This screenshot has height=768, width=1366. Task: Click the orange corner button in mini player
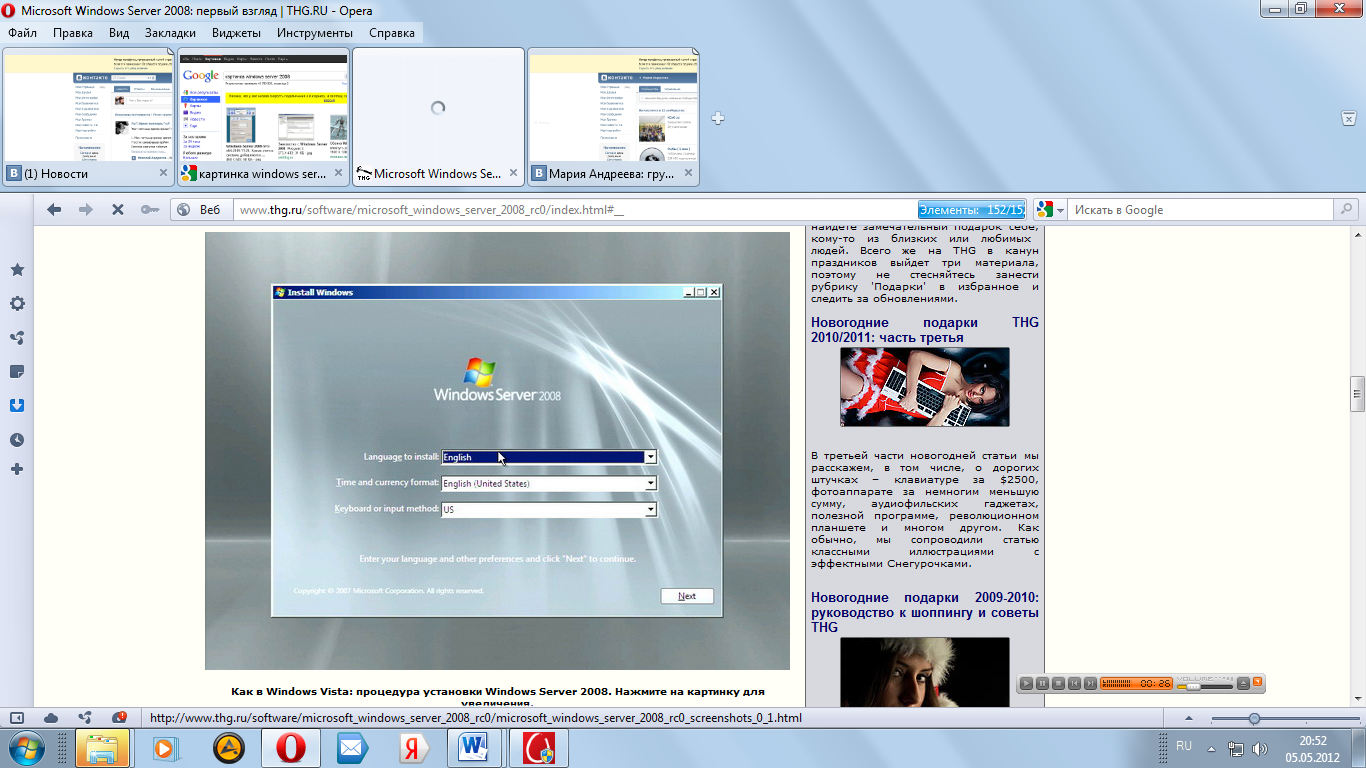pyautogui.click(x=1258, y=682)
